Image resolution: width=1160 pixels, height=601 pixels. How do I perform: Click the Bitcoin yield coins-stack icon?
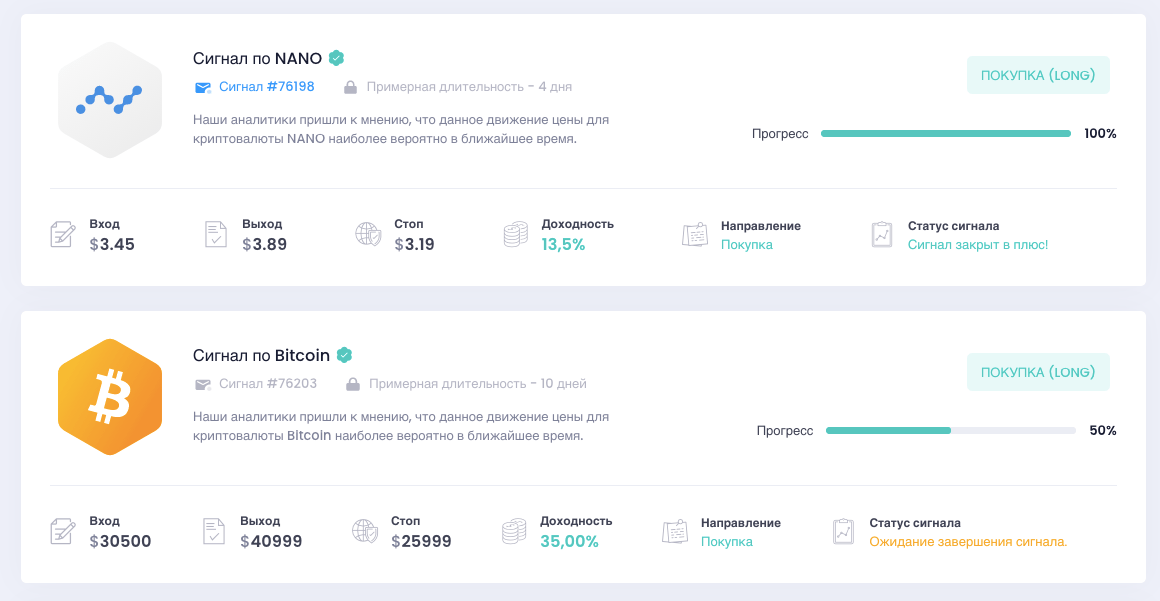coord(514,531)
